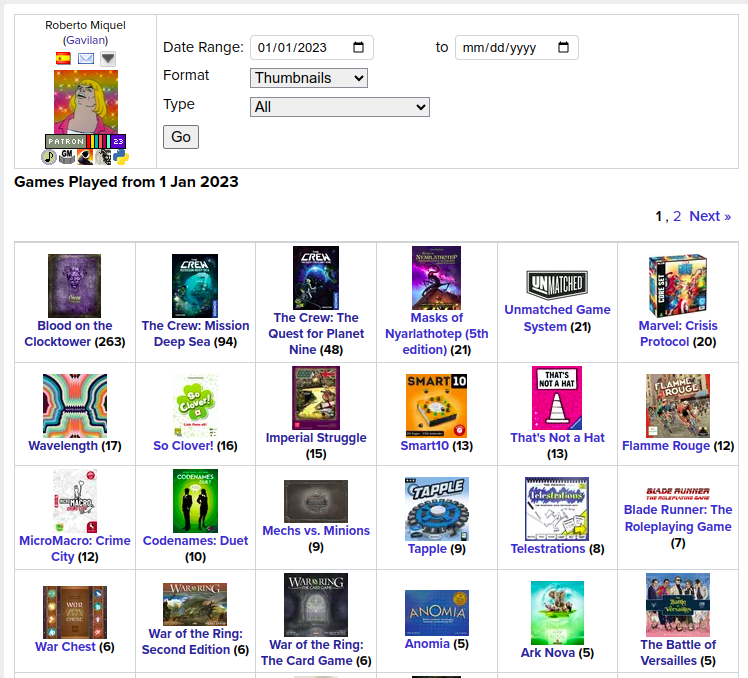
Task: Open Mechs vs. Minions title link
Action: tap(316, 531)
